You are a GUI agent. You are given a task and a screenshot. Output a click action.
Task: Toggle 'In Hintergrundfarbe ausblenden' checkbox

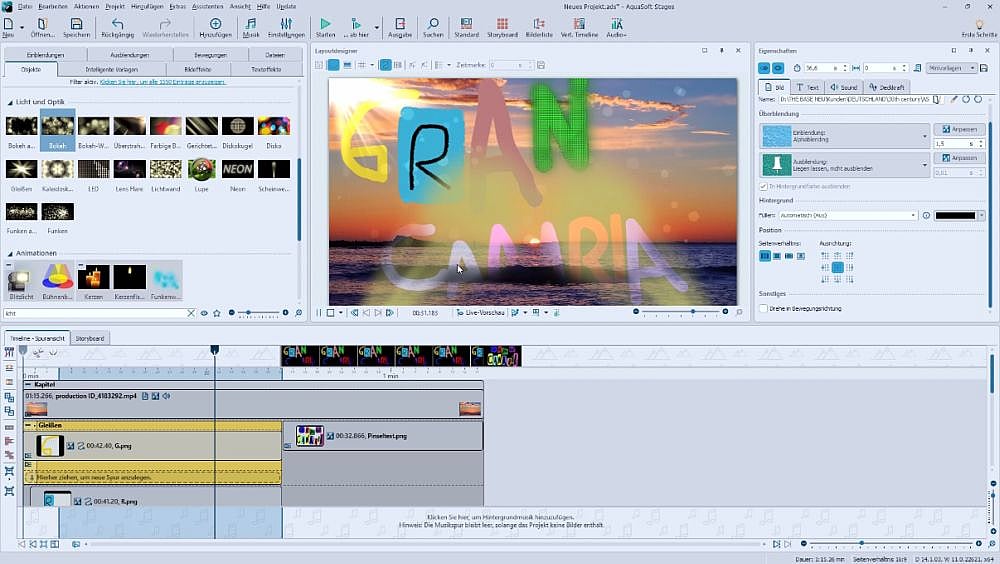[x=764, y=186]
